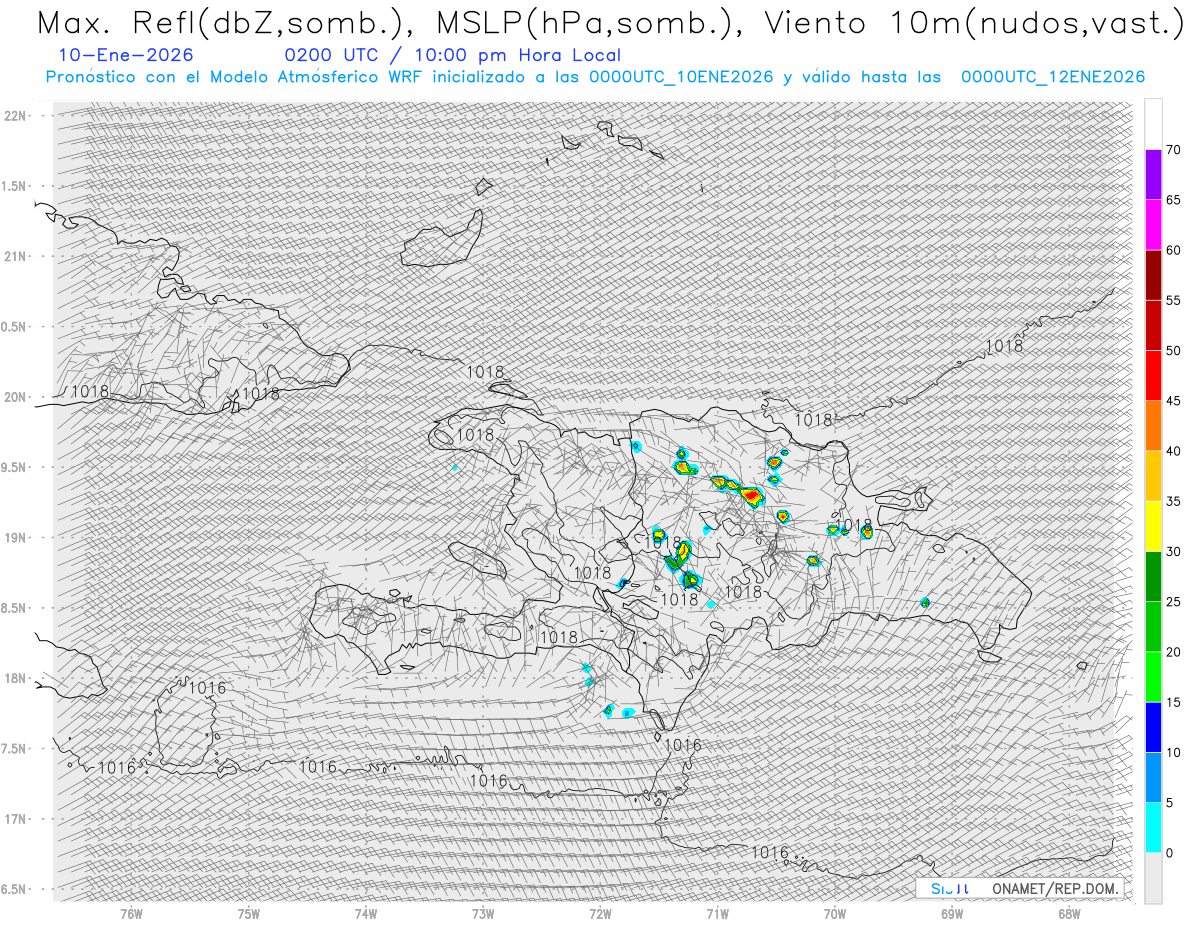Viewport: 1200px width, 927px height.
Task: Click the '72W' longitude label
Action: 600,913
